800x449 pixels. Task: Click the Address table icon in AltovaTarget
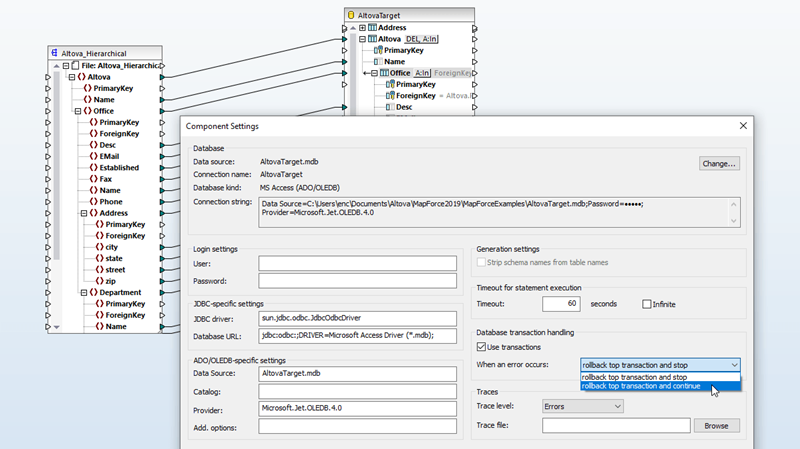[372, 28]
